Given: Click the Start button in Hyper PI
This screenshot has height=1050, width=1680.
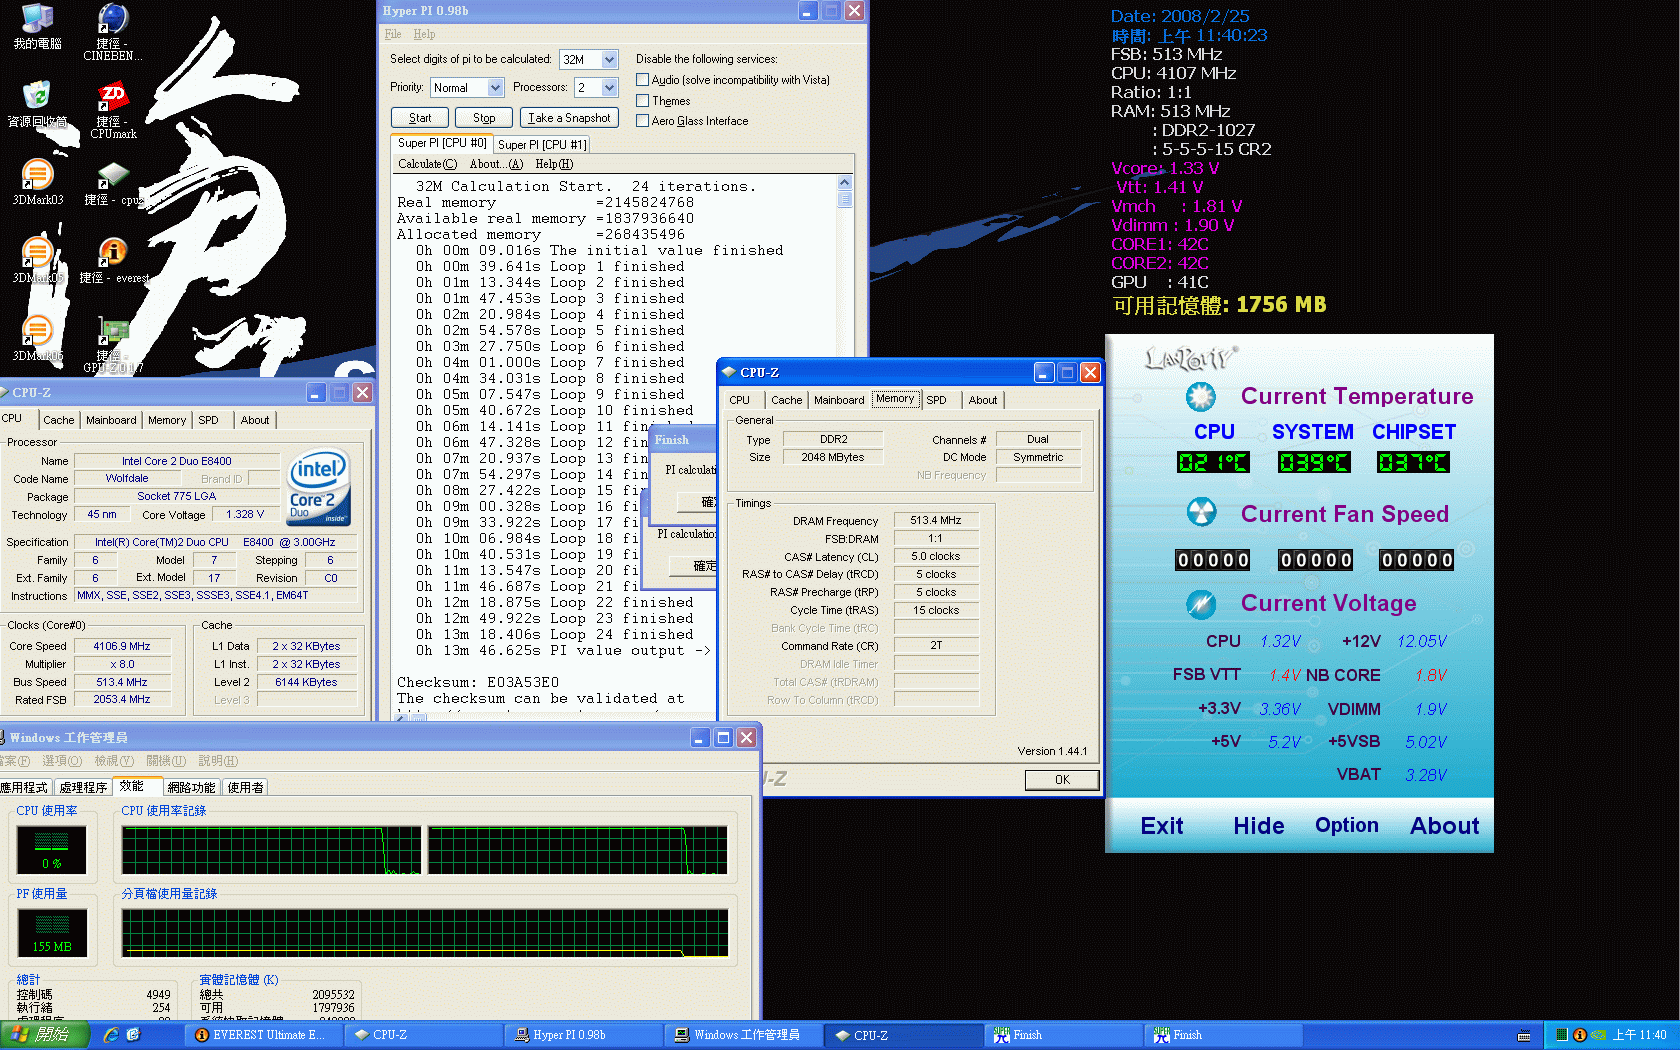Looking at the screenshot, I should (x=420, y=118).
